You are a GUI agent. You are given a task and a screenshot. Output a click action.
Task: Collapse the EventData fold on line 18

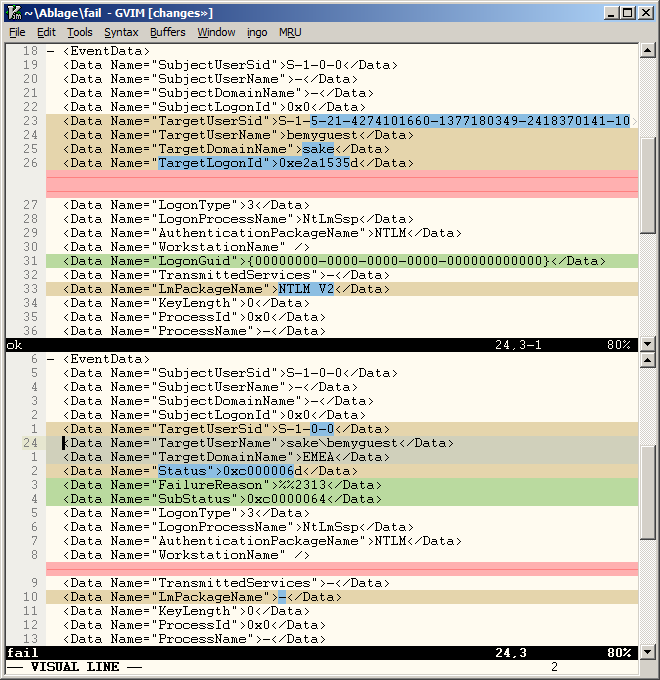tap(51, 51)
